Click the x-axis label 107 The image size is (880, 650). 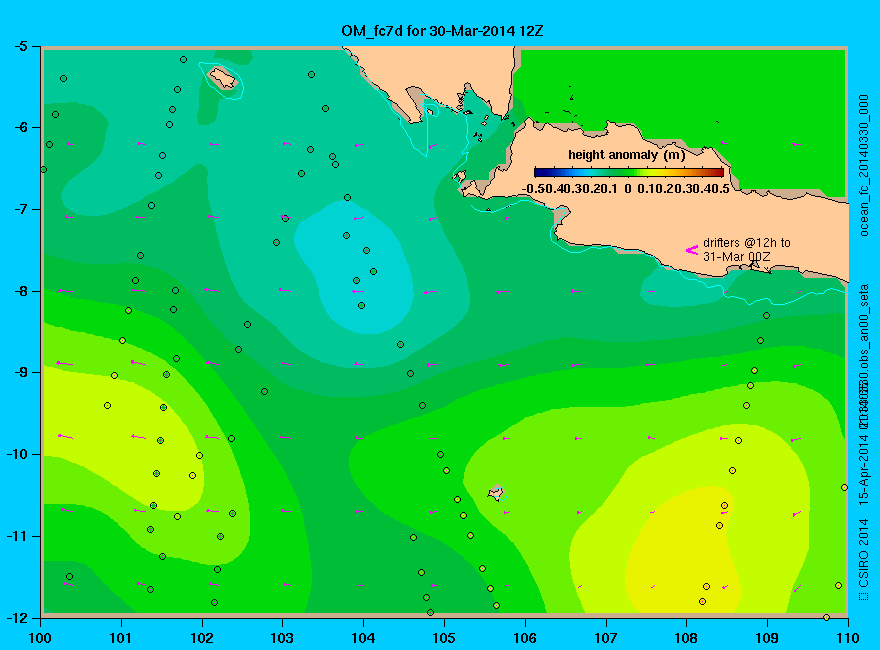pos(606,638)
